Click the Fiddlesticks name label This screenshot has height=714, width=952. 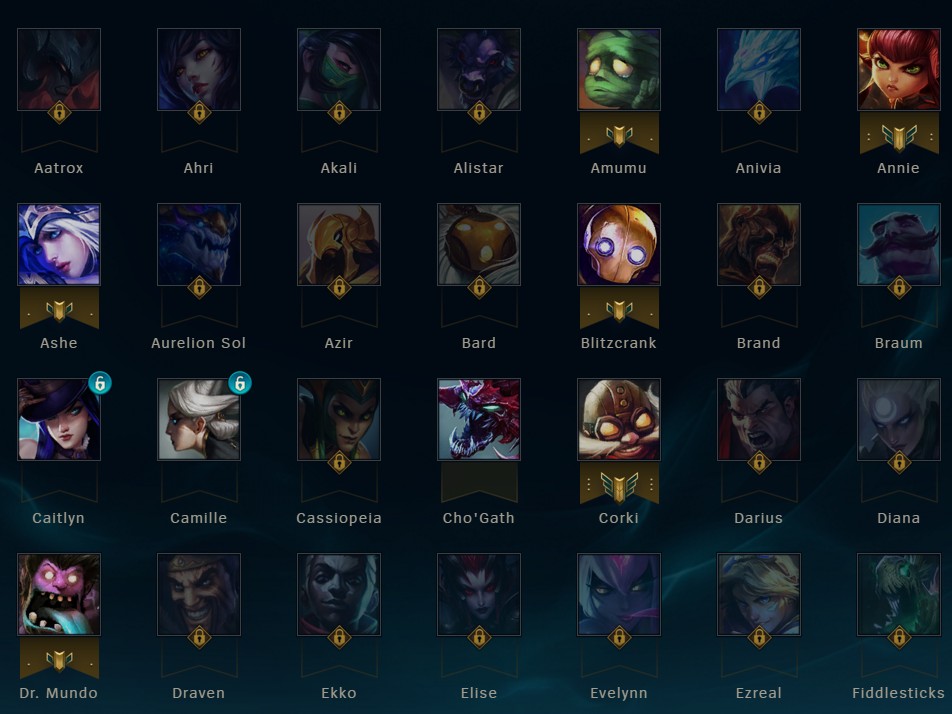pos(899,693)
